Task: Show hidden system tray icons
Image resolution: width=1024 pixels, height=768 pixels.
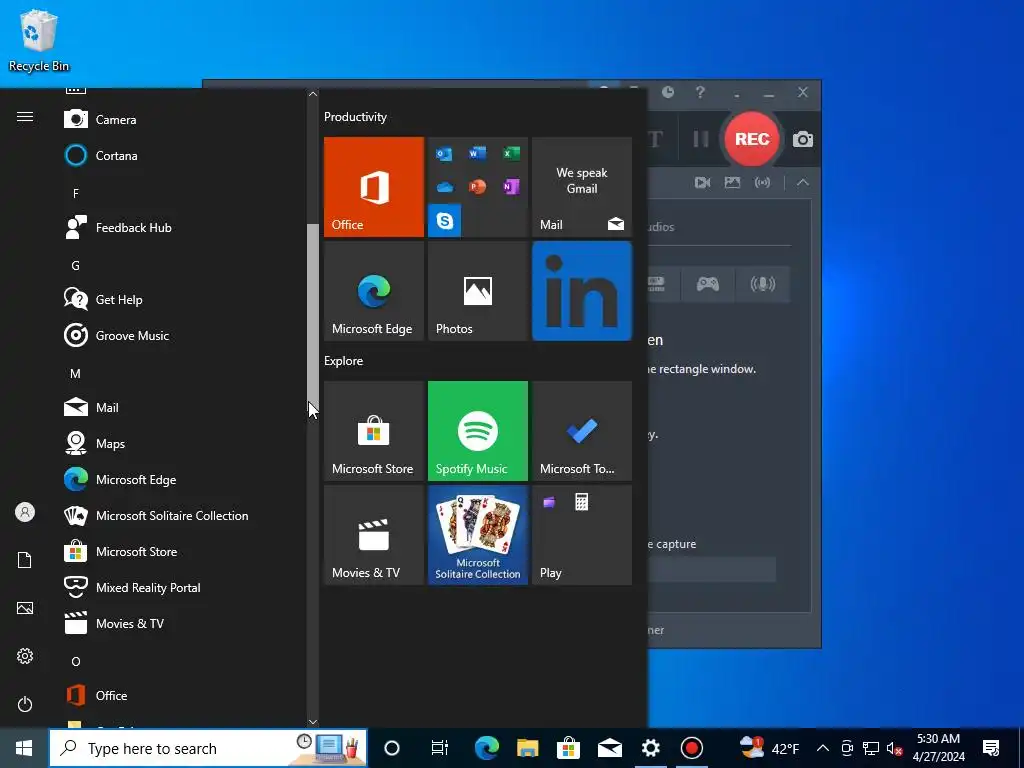Action: (823, 748)
